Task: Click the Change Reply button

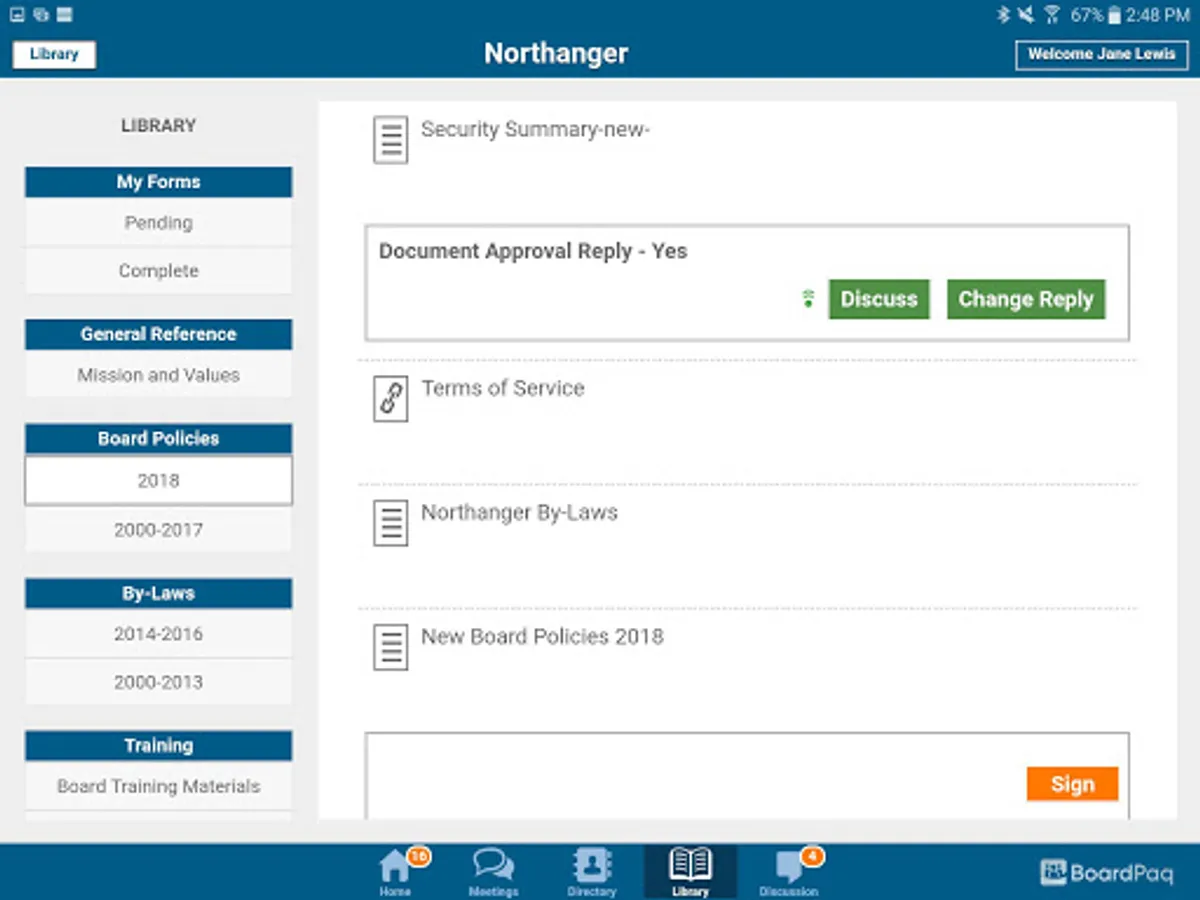Action: [1026, 299]
